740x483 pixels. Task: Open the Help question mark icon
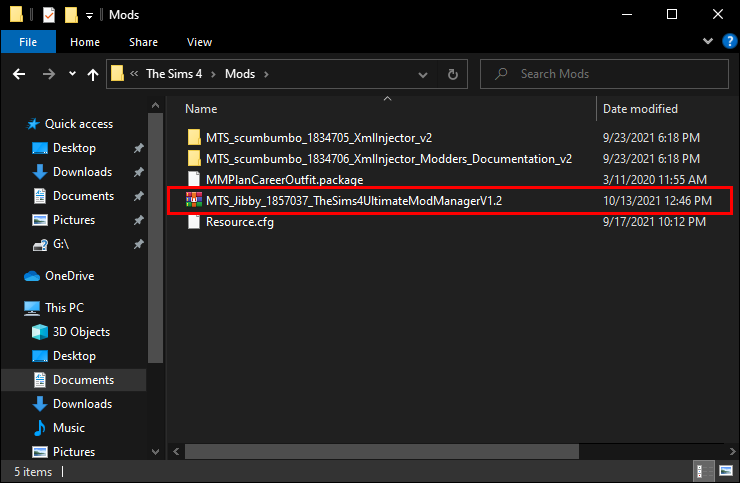[730, 41]
